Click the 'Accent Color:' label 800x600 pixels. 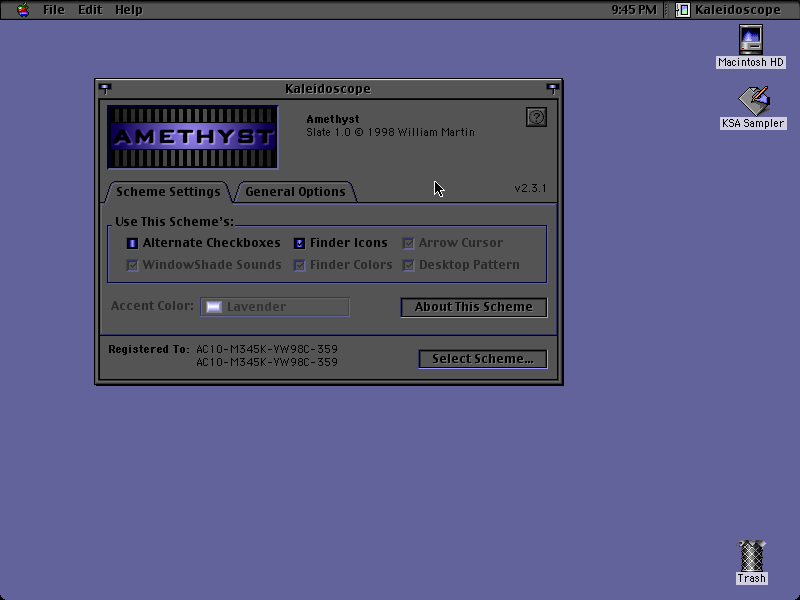(152, 306)
